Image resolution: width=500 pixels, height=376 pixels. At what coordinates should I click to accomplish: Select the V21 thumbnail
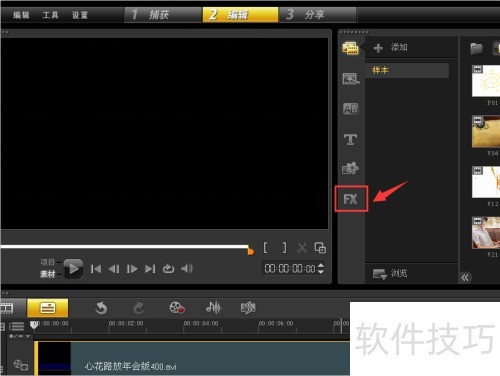click(486, 233)
